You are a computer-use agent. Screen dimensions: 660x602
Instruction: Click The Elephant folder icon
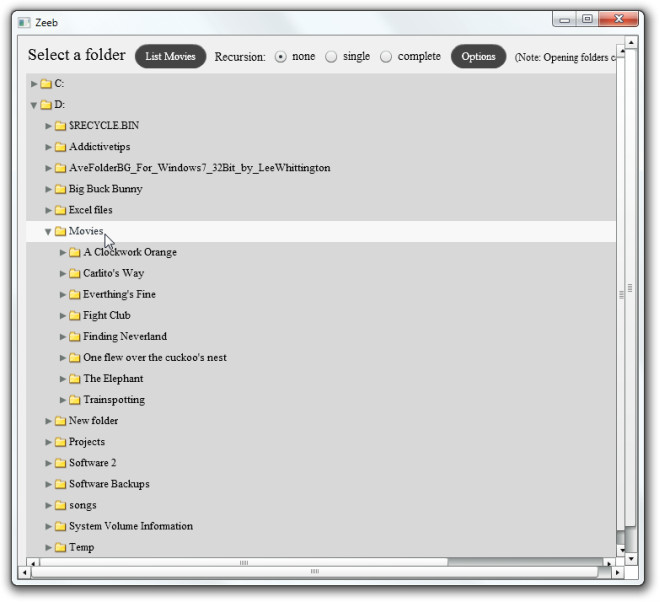[75, 378]
